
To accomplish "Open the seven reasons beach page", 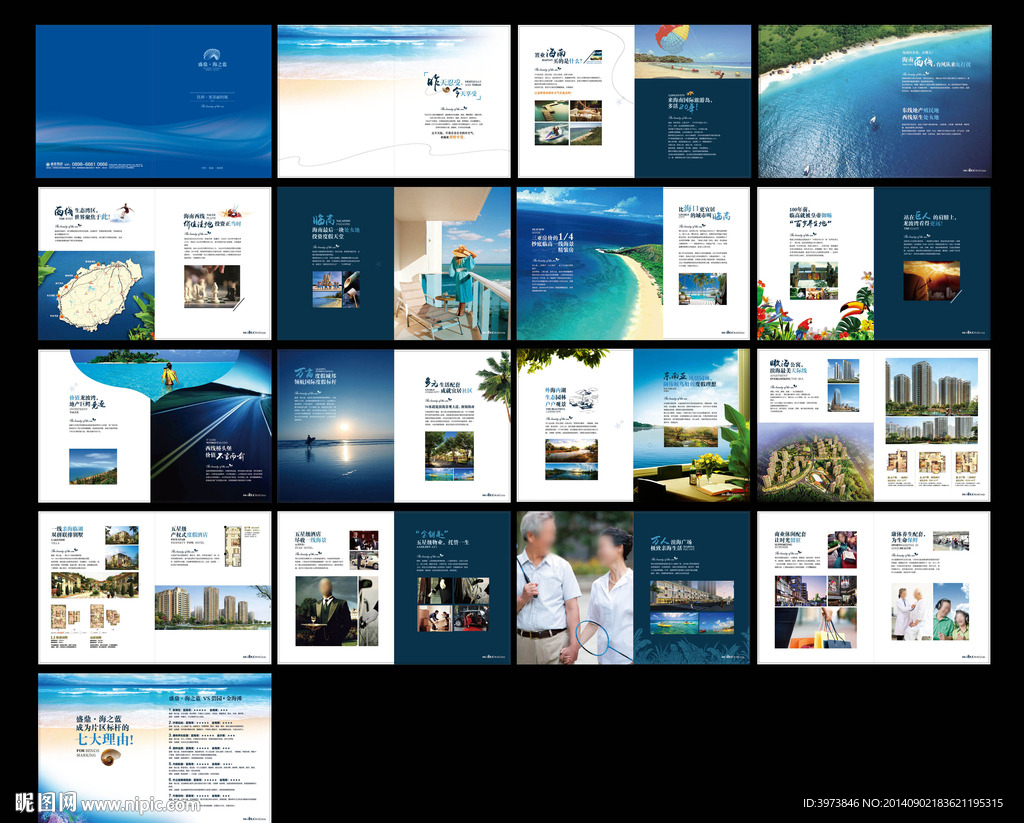I will coord(155,748).
